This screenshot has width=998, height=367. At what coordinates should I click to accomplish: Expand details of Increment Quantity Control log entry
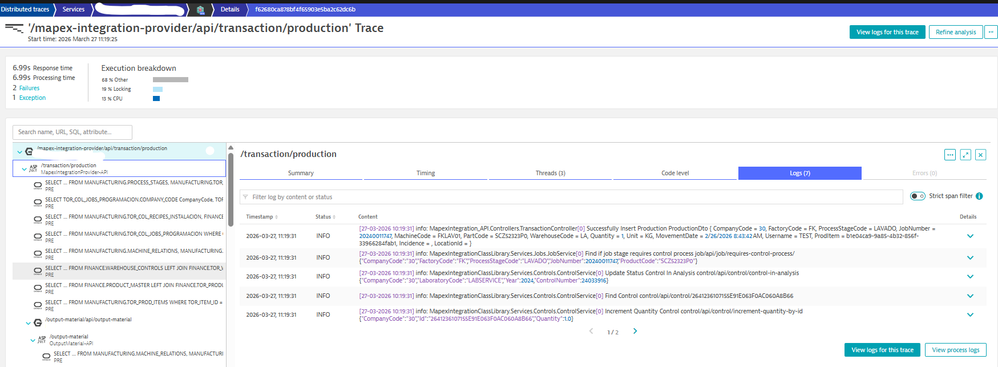click(970, 315)
